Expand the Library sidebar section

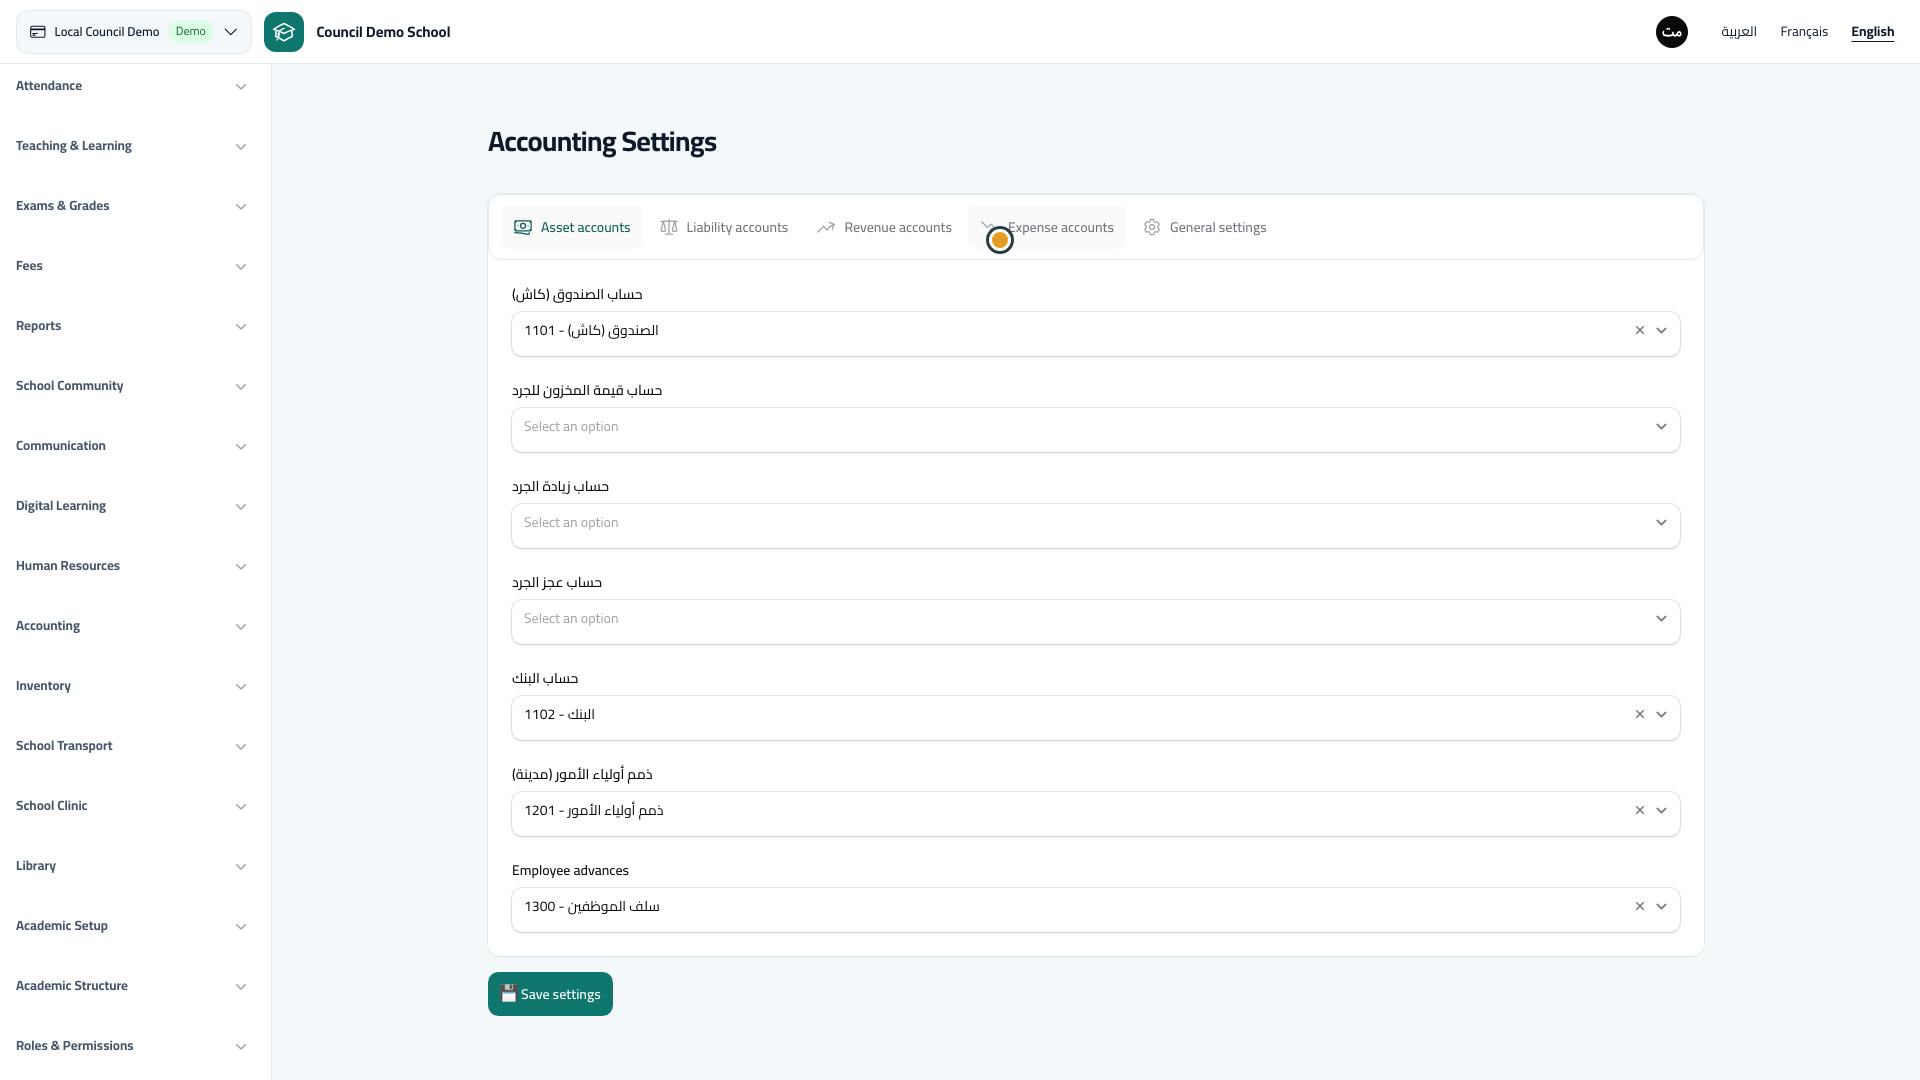tap(131, 866)
